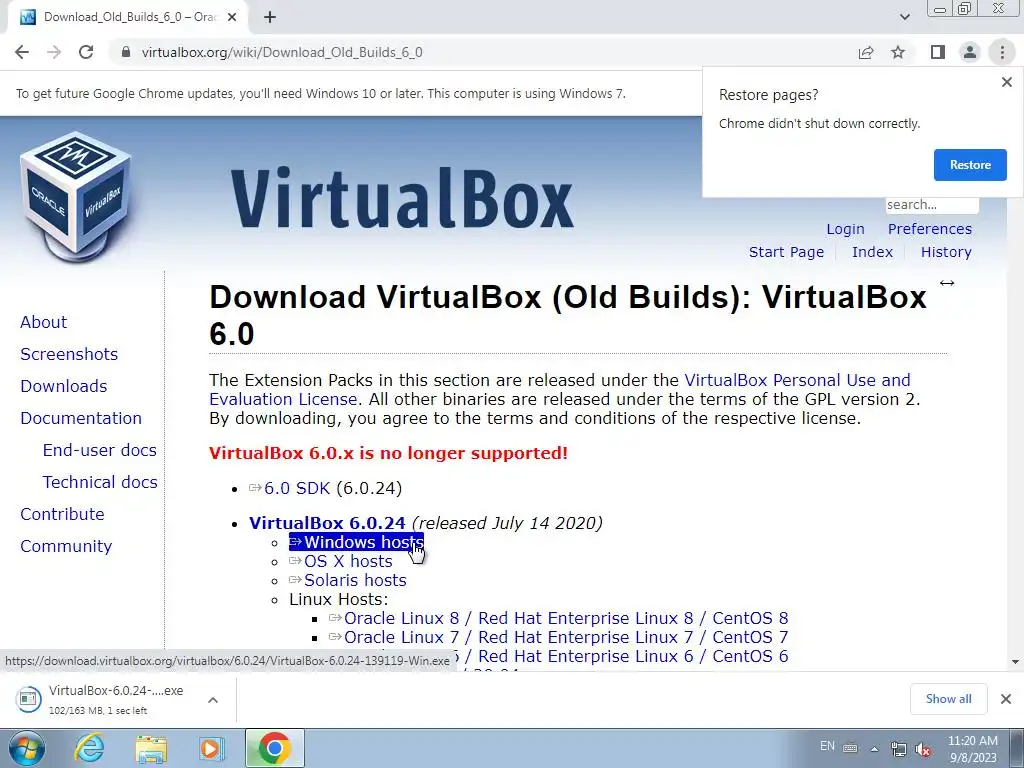The image size is (1024, 768).
Task: Close the Download_Old_Builds_6_0 tab
Action: click(232, 17)
